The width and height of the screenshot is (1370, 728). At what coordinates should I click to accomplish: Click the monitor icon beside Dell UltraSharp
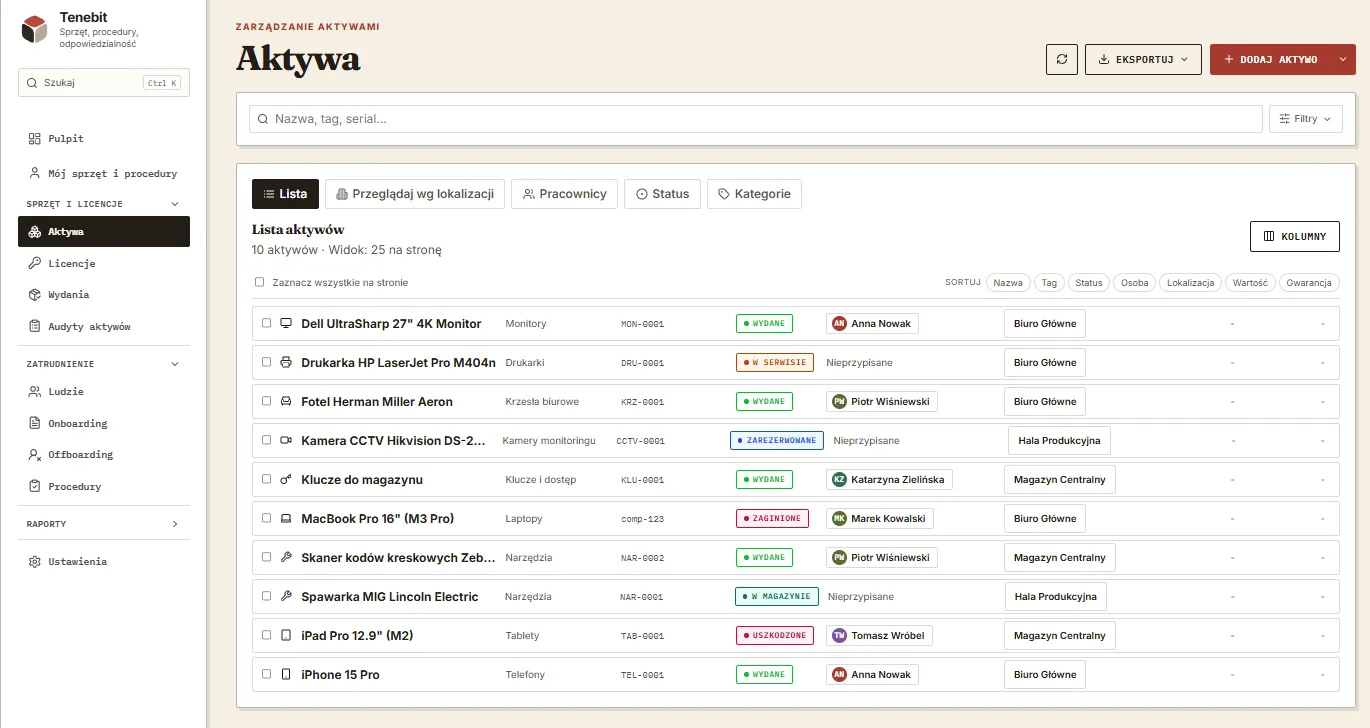(x=285, y=324)
